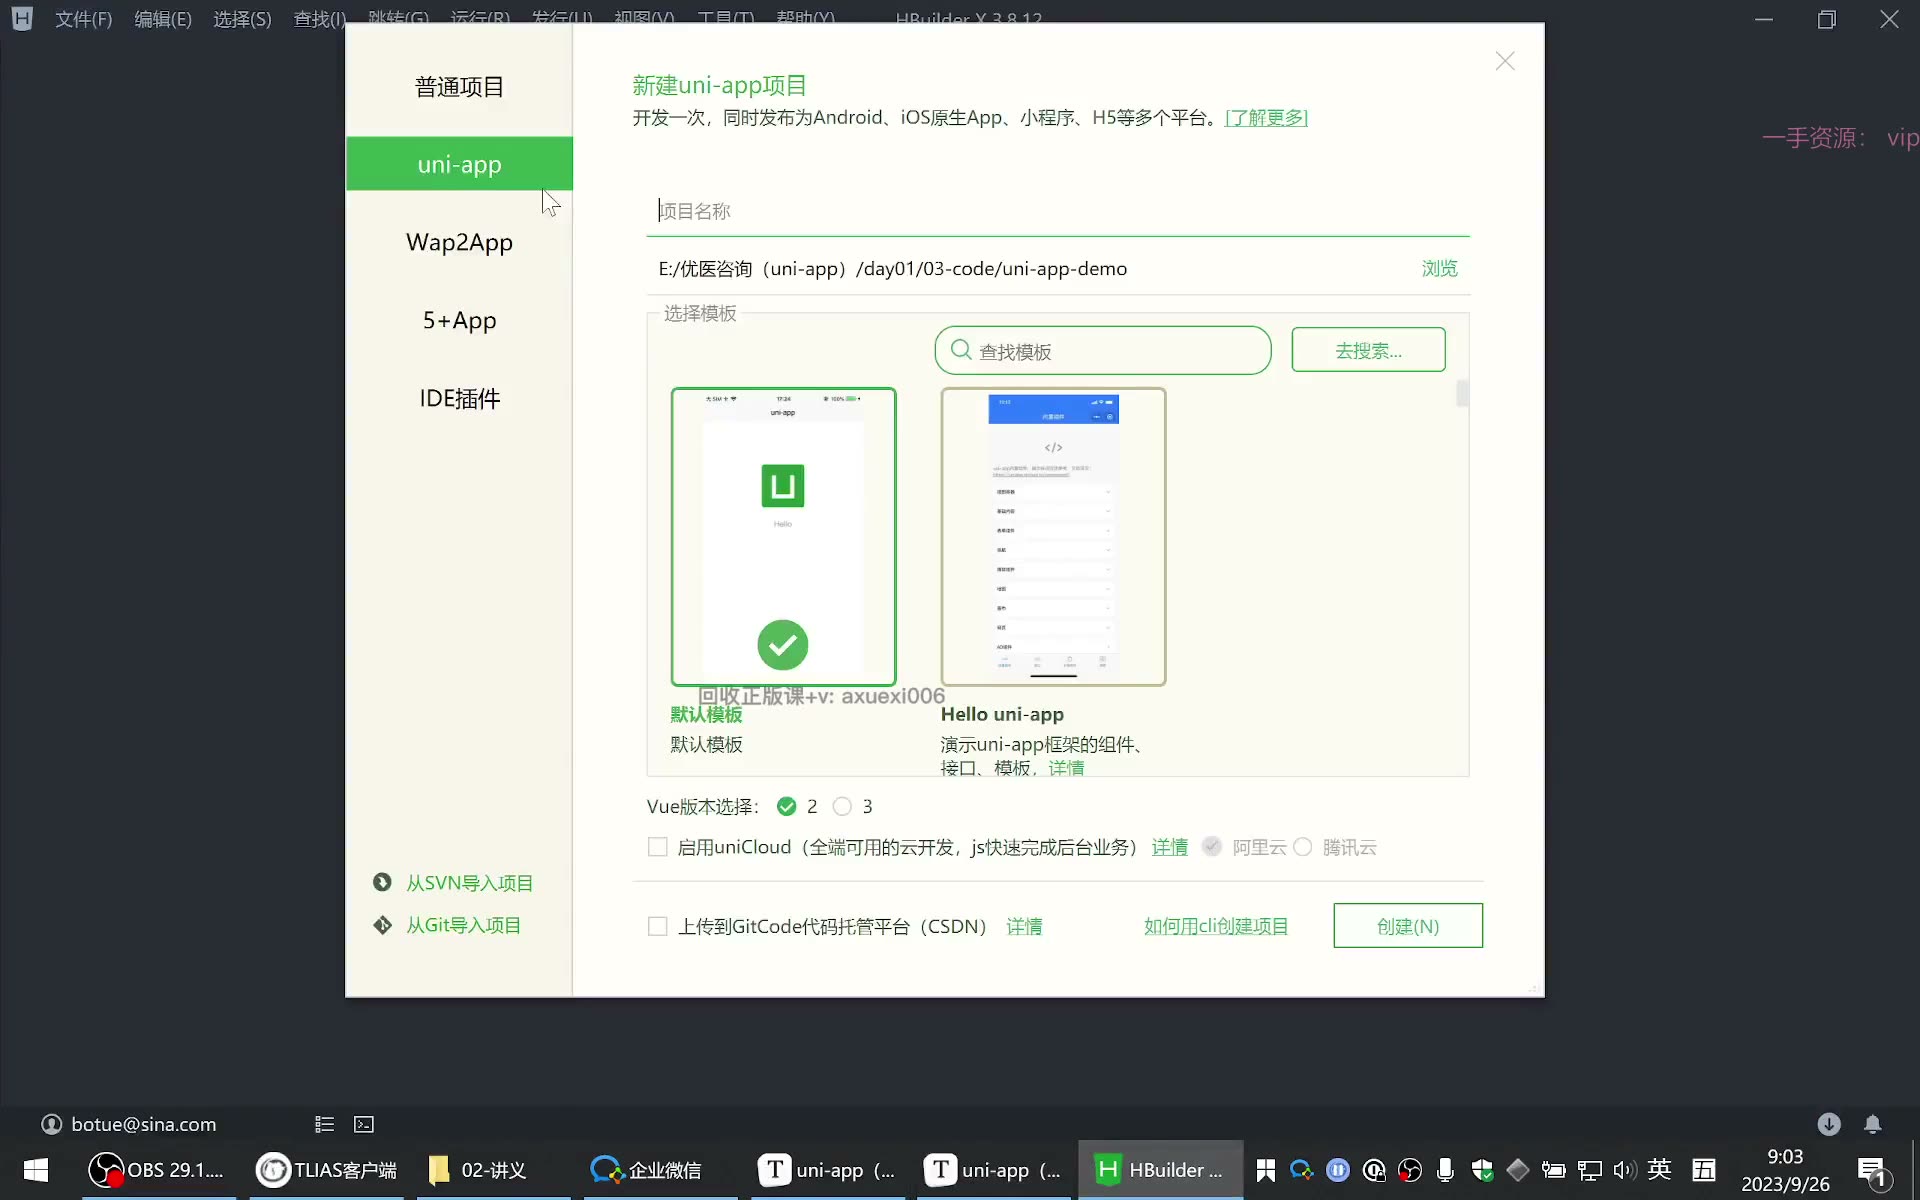Open the 如何用cli创建项目 link
Screen dimensions: 1920x1200
pyautogui.click(x=1216, y=926)
